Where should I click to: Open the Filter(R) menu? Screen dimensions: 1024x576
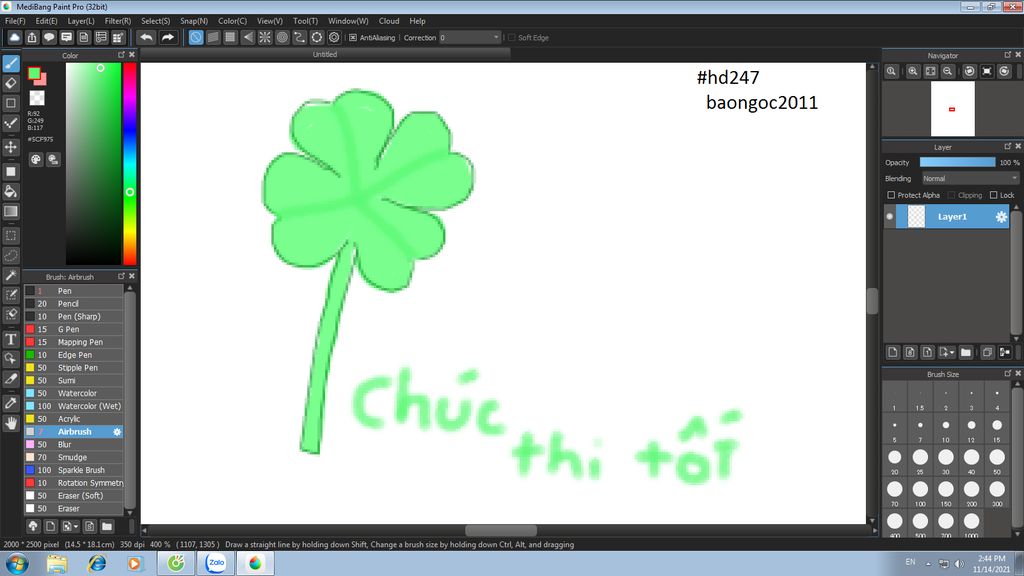[118, 21]
